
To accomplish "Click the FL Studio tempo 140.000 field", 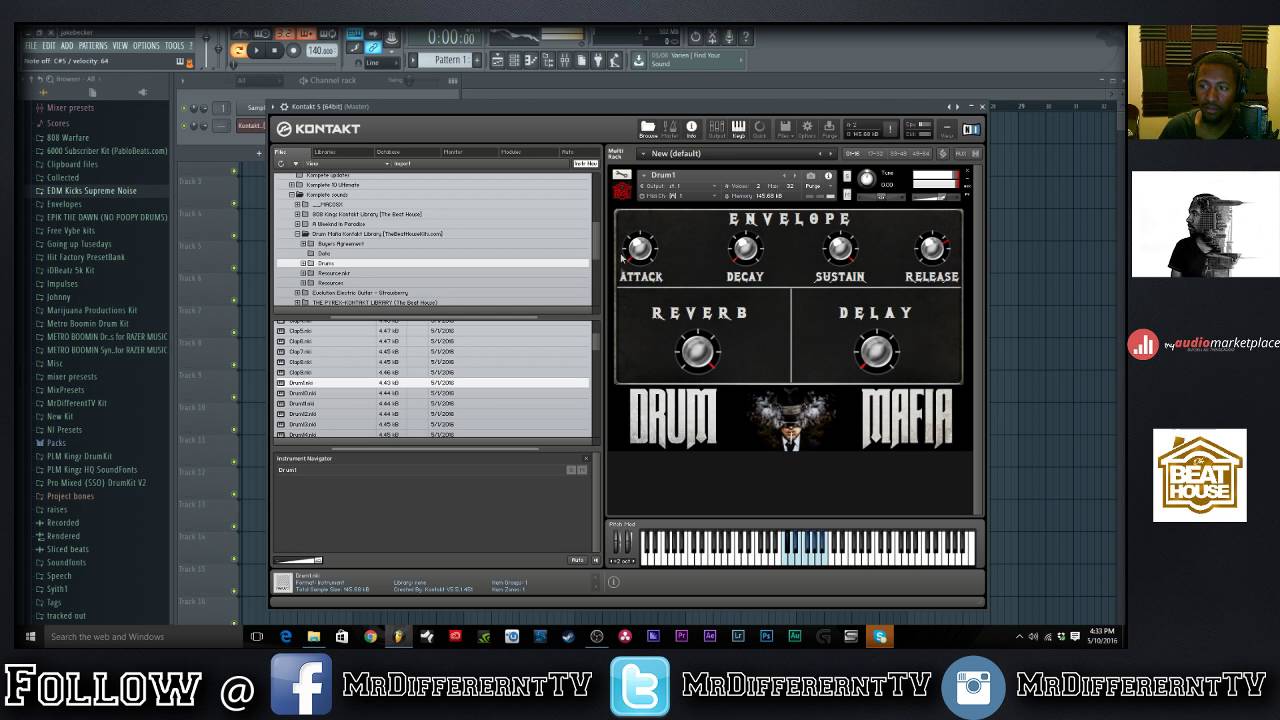I will (322, 50).
